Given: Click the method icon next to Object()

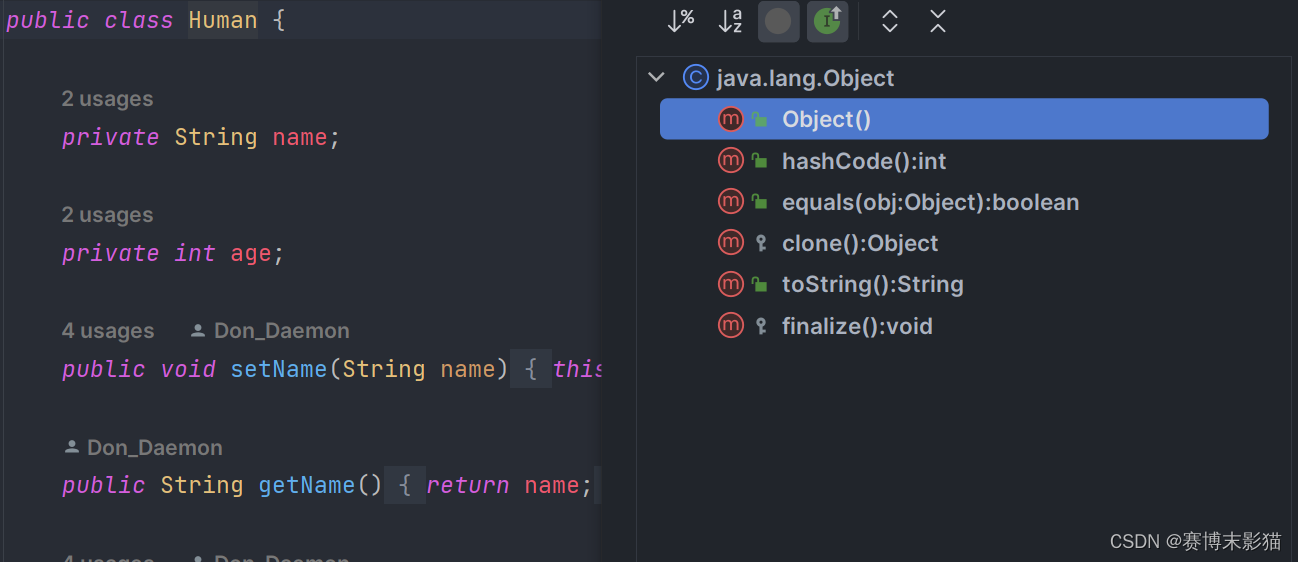Looking at the screenshot, I should point(731,119).
